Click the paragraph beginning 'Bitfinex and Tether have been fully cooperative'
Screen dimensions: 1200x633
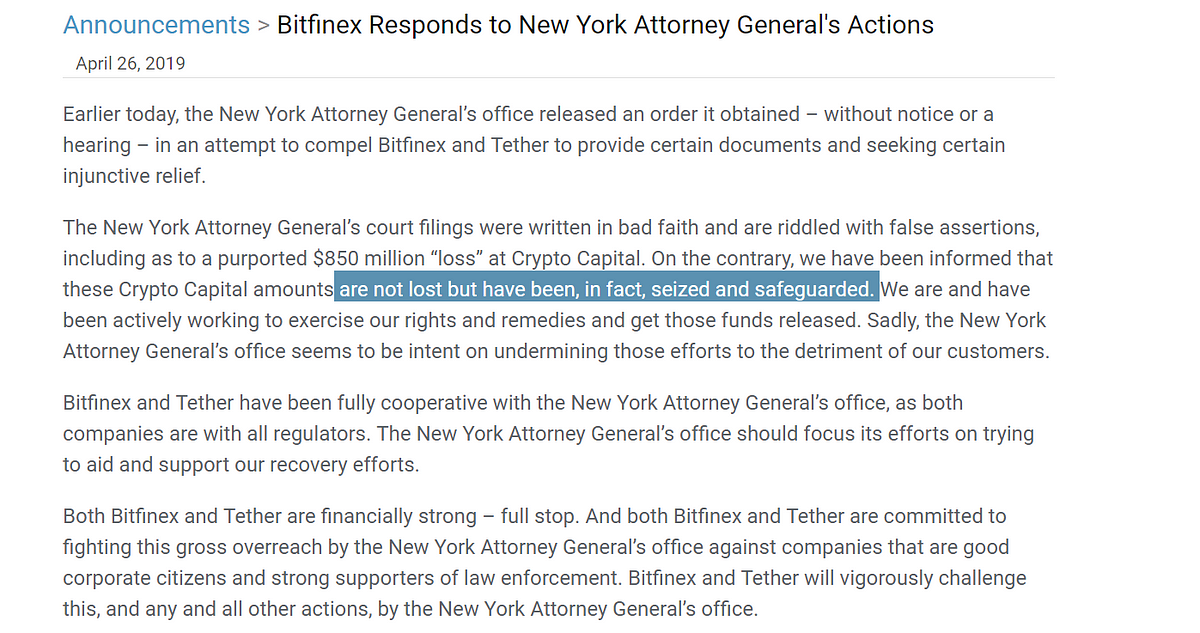[548, 434]
